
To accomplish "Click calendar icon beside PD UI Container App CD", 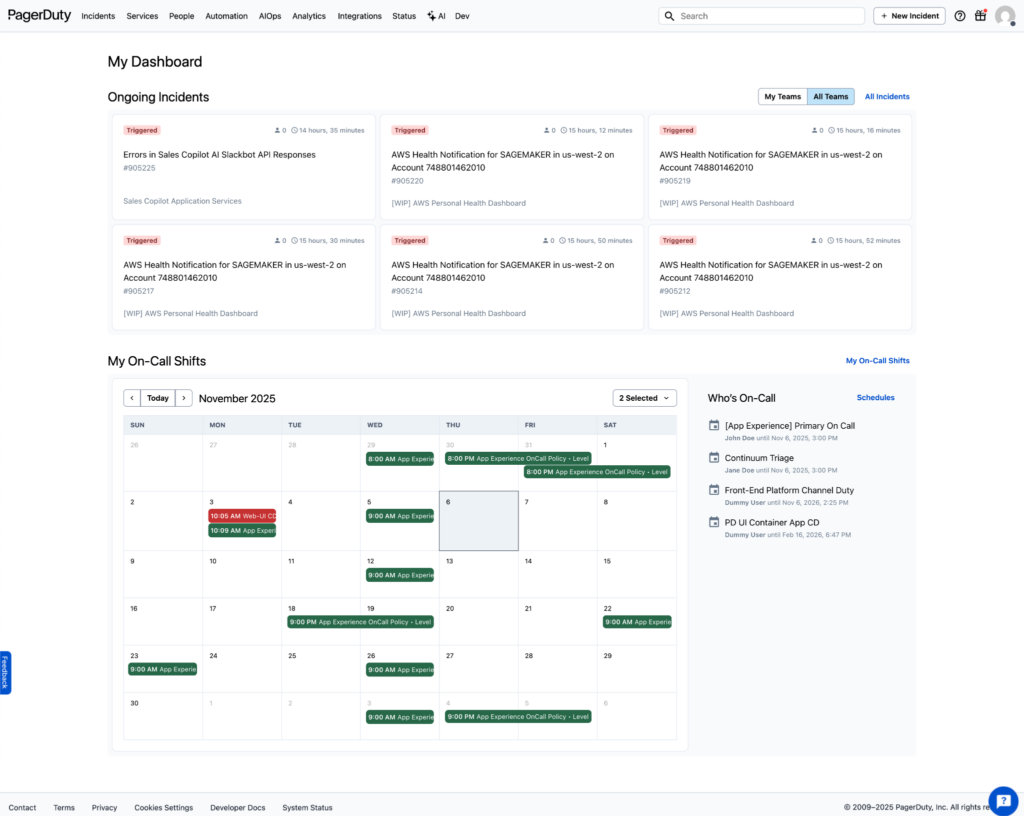I will pos(714,523).
